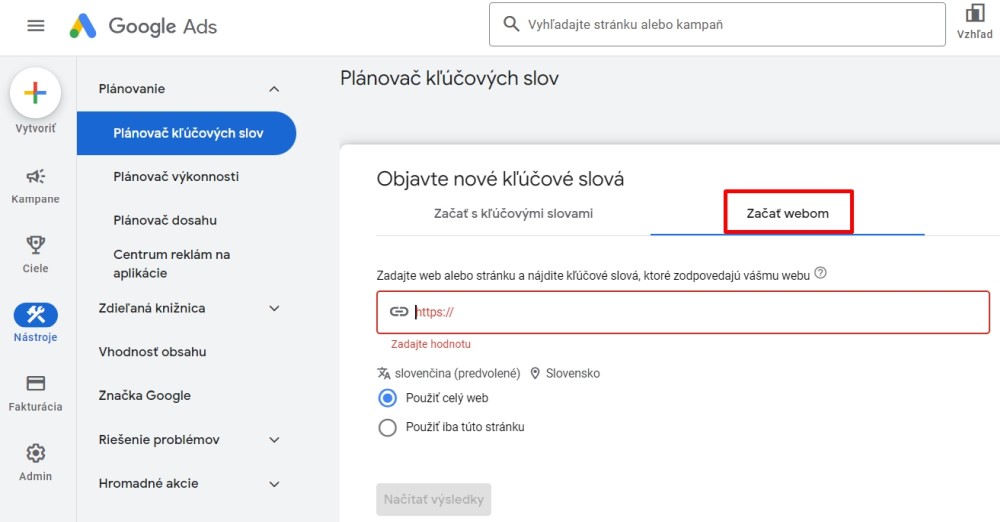The width and height of the screenshot is (1000, 522).
Task: Switch to Začať s kľúčovými slovami tab
Action: coord(513,214)
